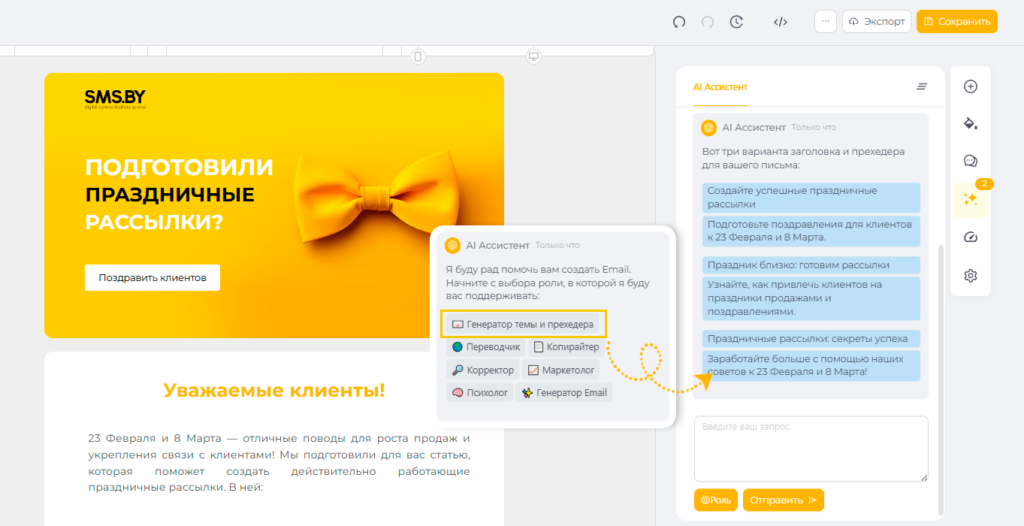Click the Поздравить клиентов button in email
1024x526 pixels.
(x=152, y=278)
